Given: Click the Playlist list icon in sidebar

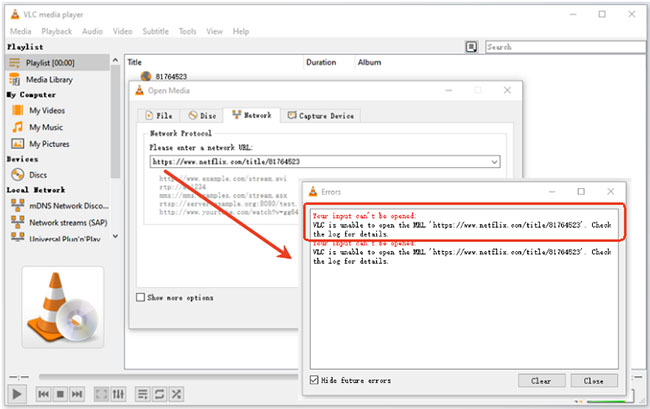Looking at the screenshot, I should [x=15, y=63].
